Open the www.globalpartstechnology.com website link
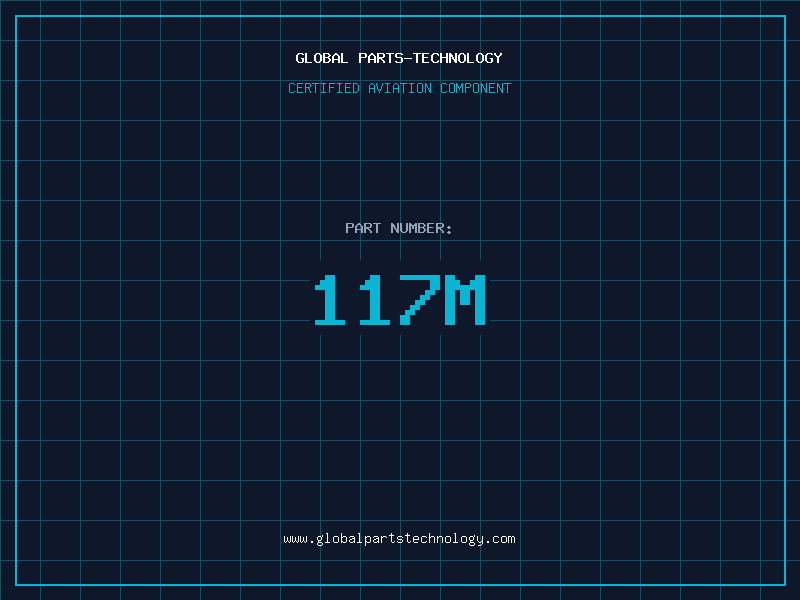 click(x=399, y=539)
